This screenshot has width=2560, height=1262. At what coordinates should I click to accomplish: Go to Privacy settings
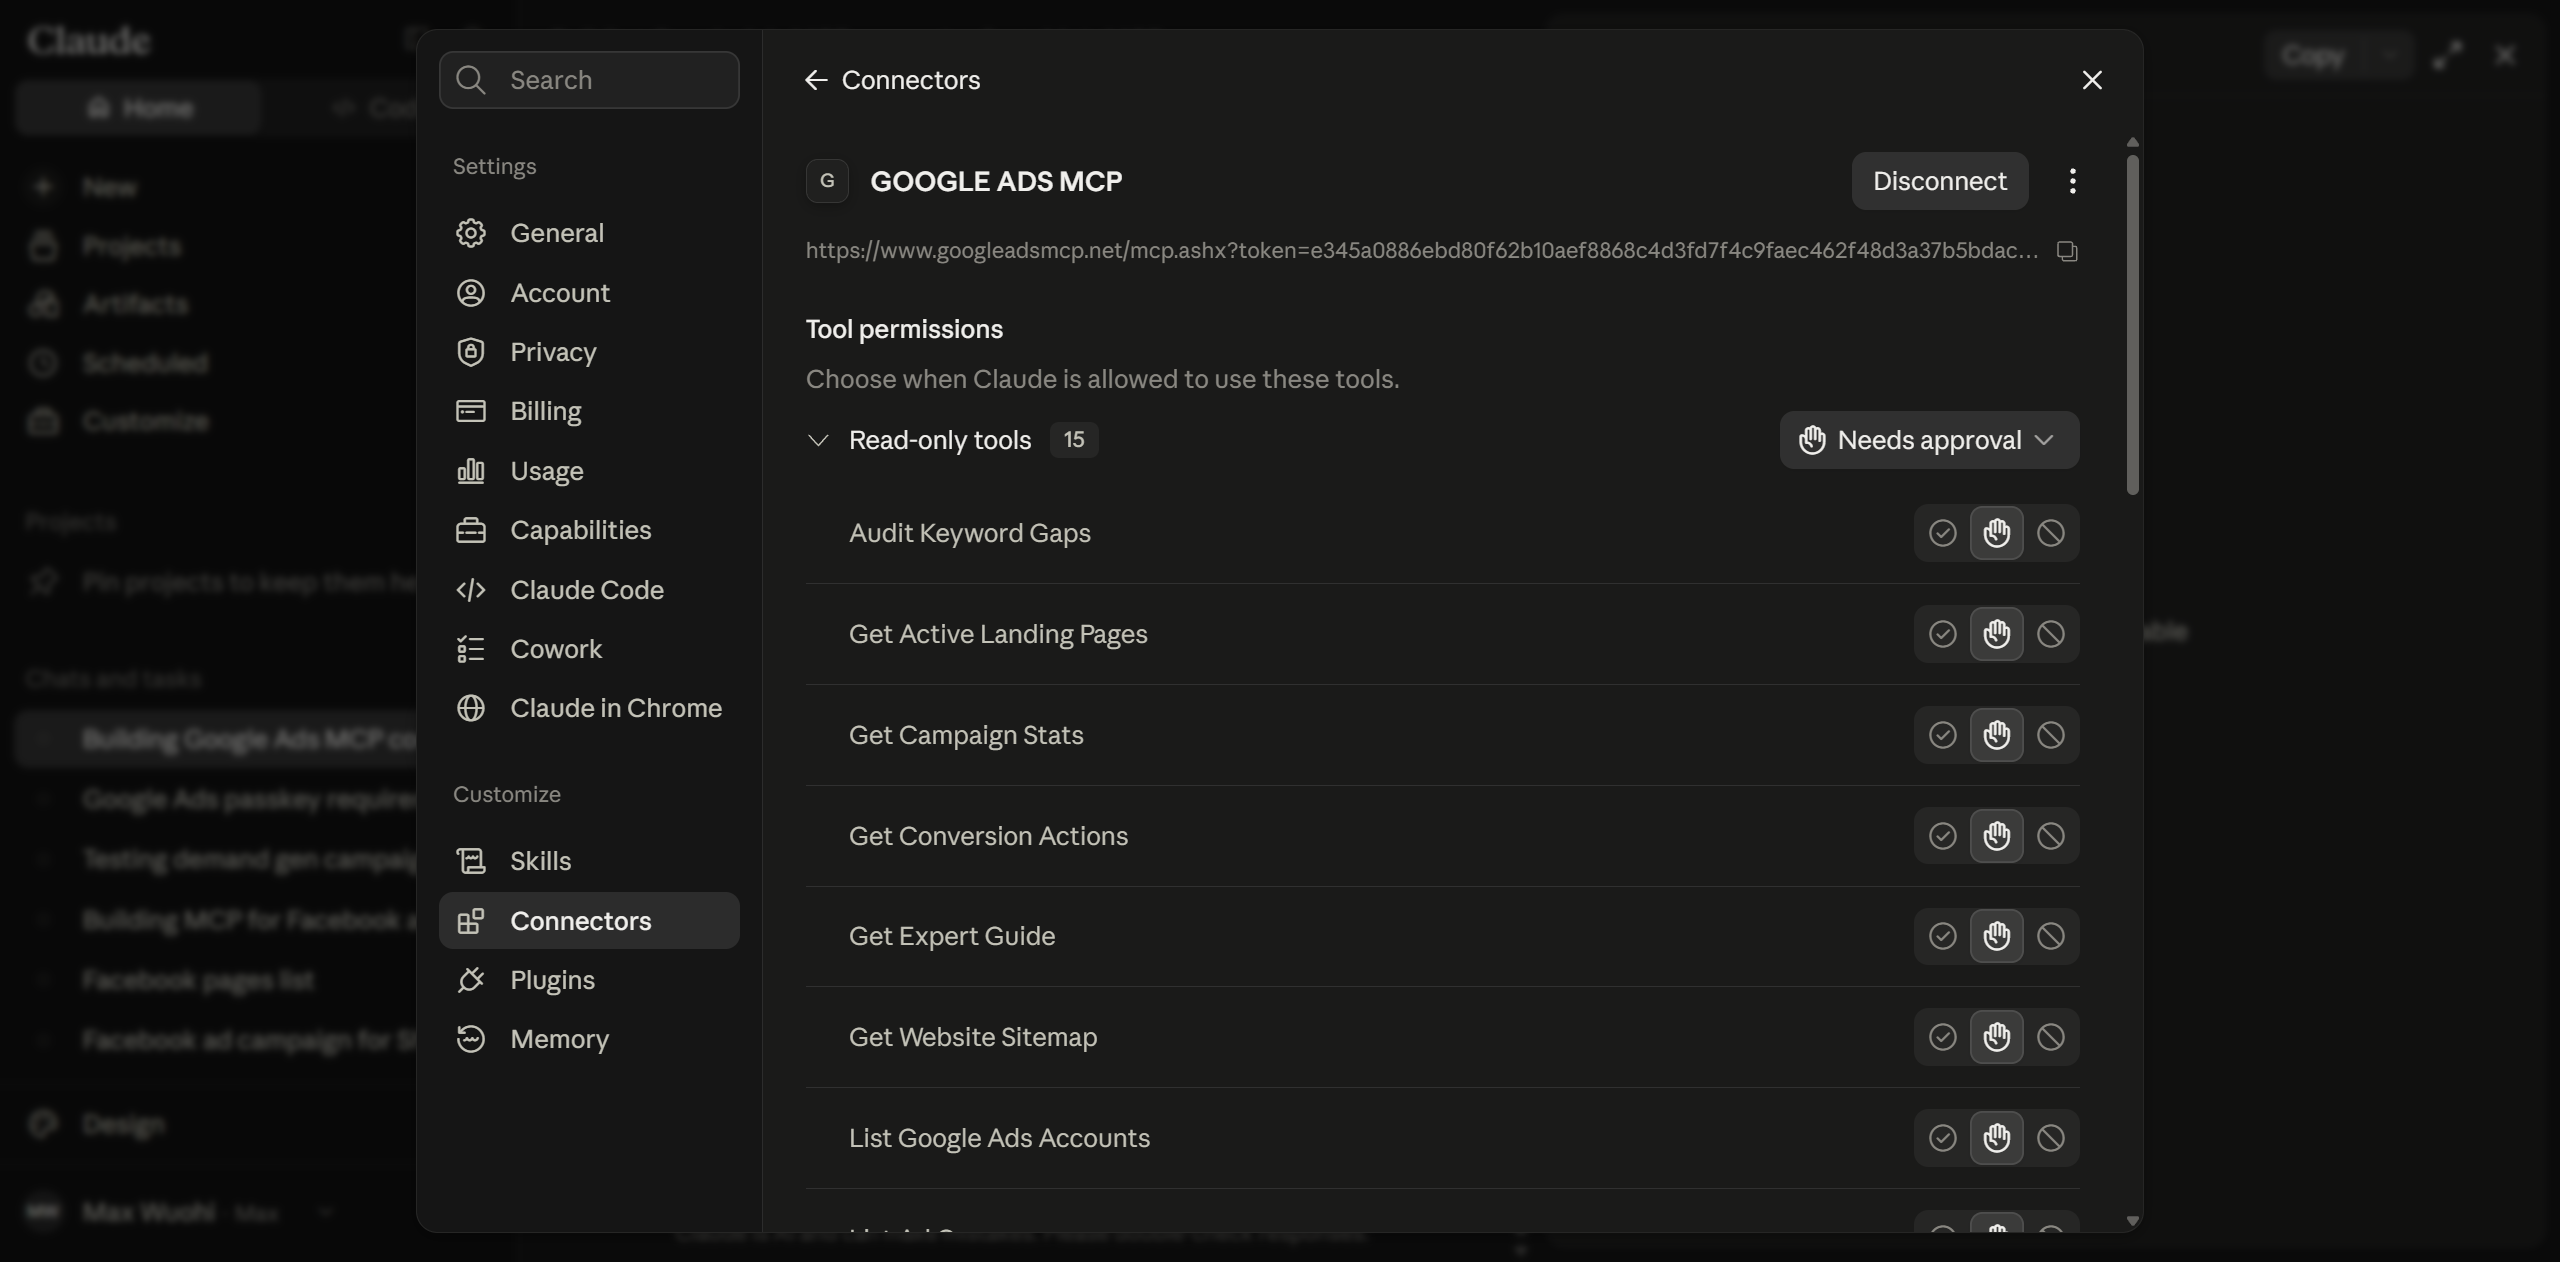click(589, 352)
